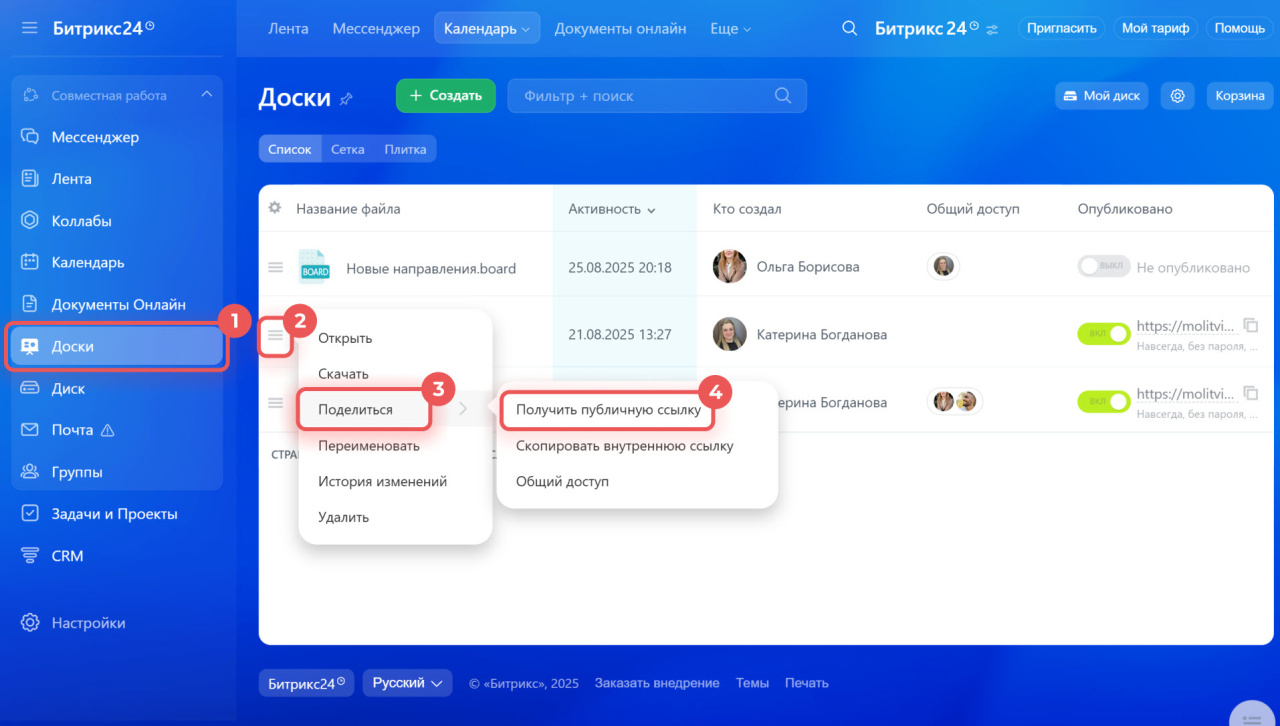Open the gear settings icon next to Мой диск
The image size is (1280, 726).
tap(1177, 96)
